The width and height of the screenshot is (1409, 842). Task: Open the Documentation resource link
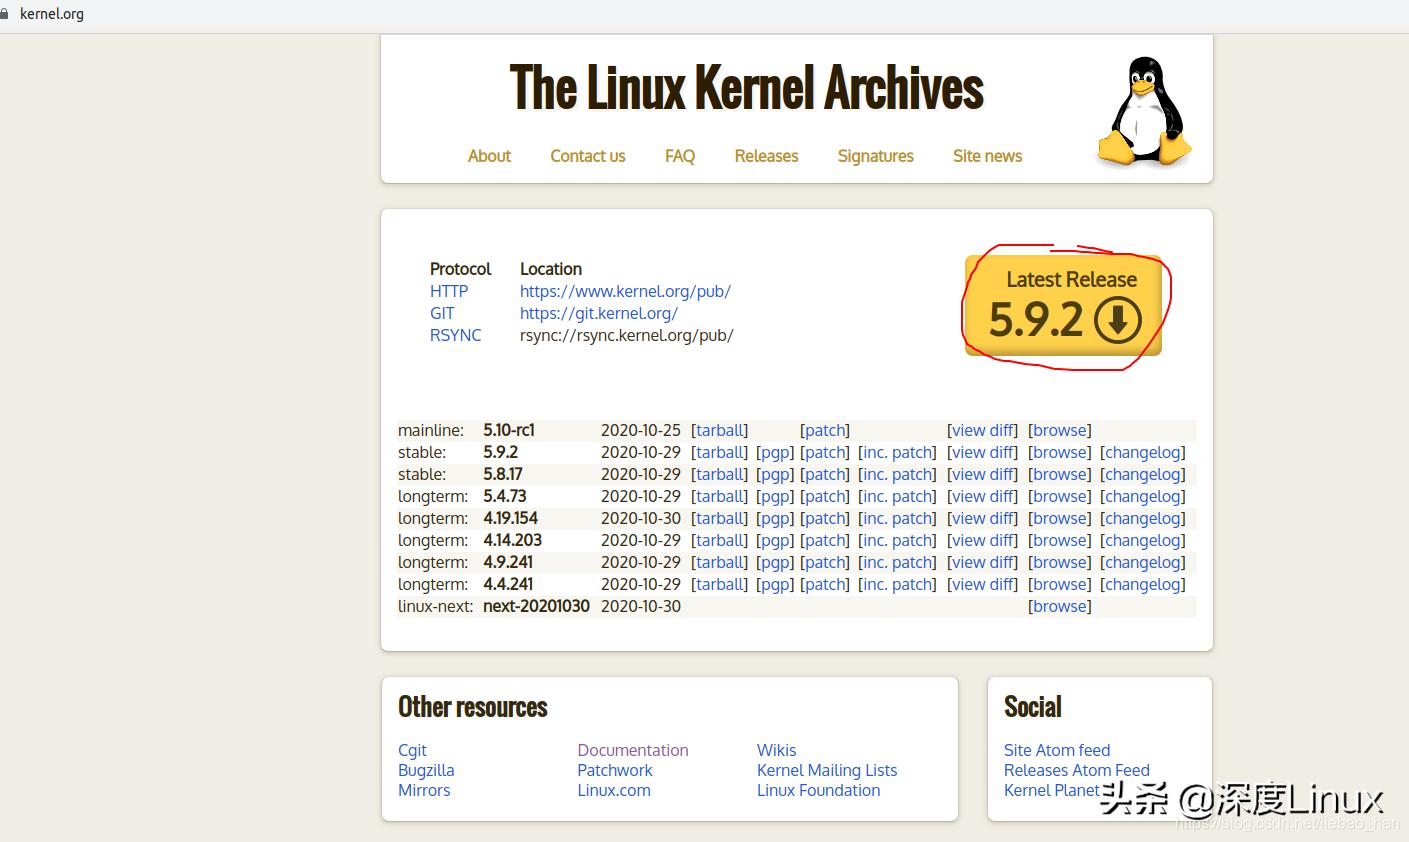pyautogui.click(x=633, y=750)
